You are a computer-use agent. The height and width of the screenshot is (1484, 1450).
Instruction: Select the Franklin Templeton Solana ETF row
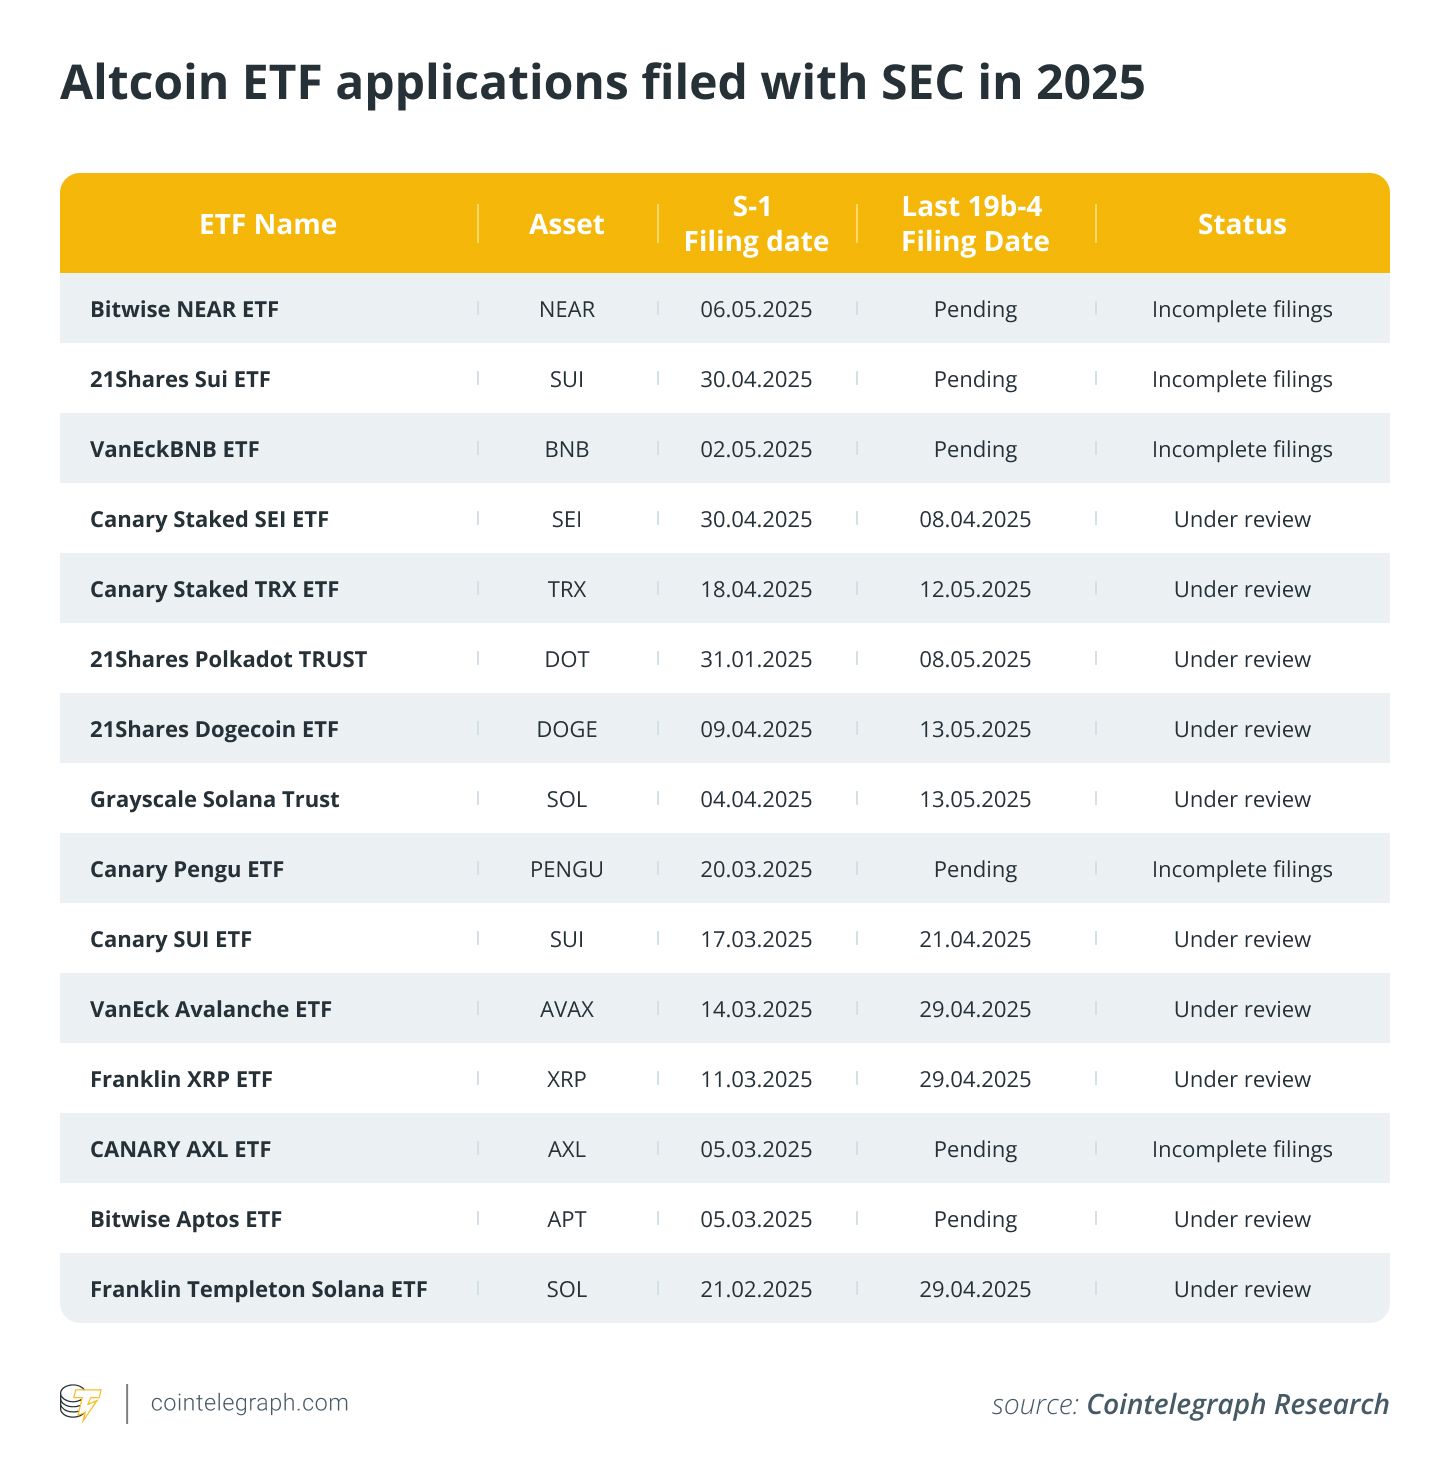click(x=258, y=1289)
